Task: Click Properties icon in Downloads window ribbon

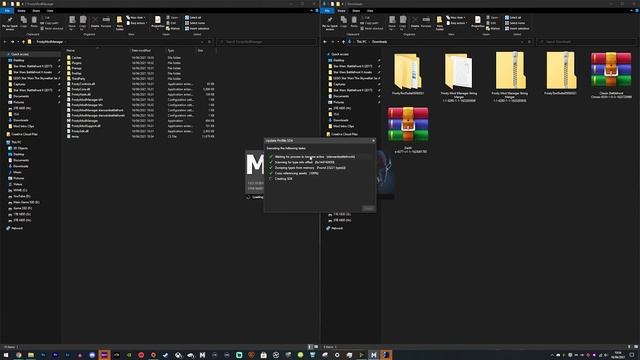Action: coord(478,22)
